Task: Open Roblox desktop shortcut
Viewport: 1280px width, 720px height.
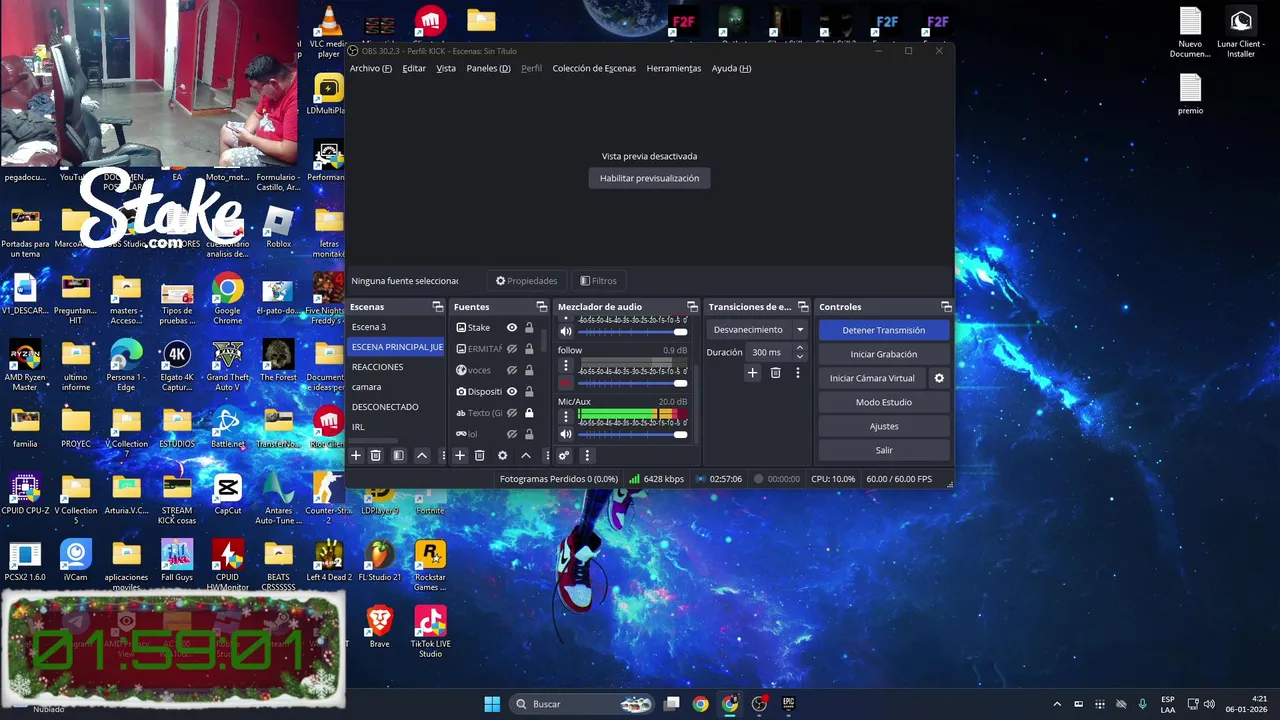Action: [x=278, y=228]
